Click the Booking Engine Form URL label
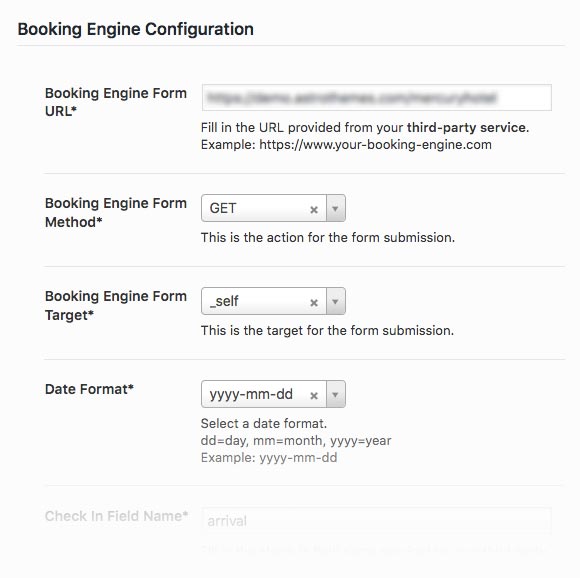The image size is (580, 578). coord(116,102)
